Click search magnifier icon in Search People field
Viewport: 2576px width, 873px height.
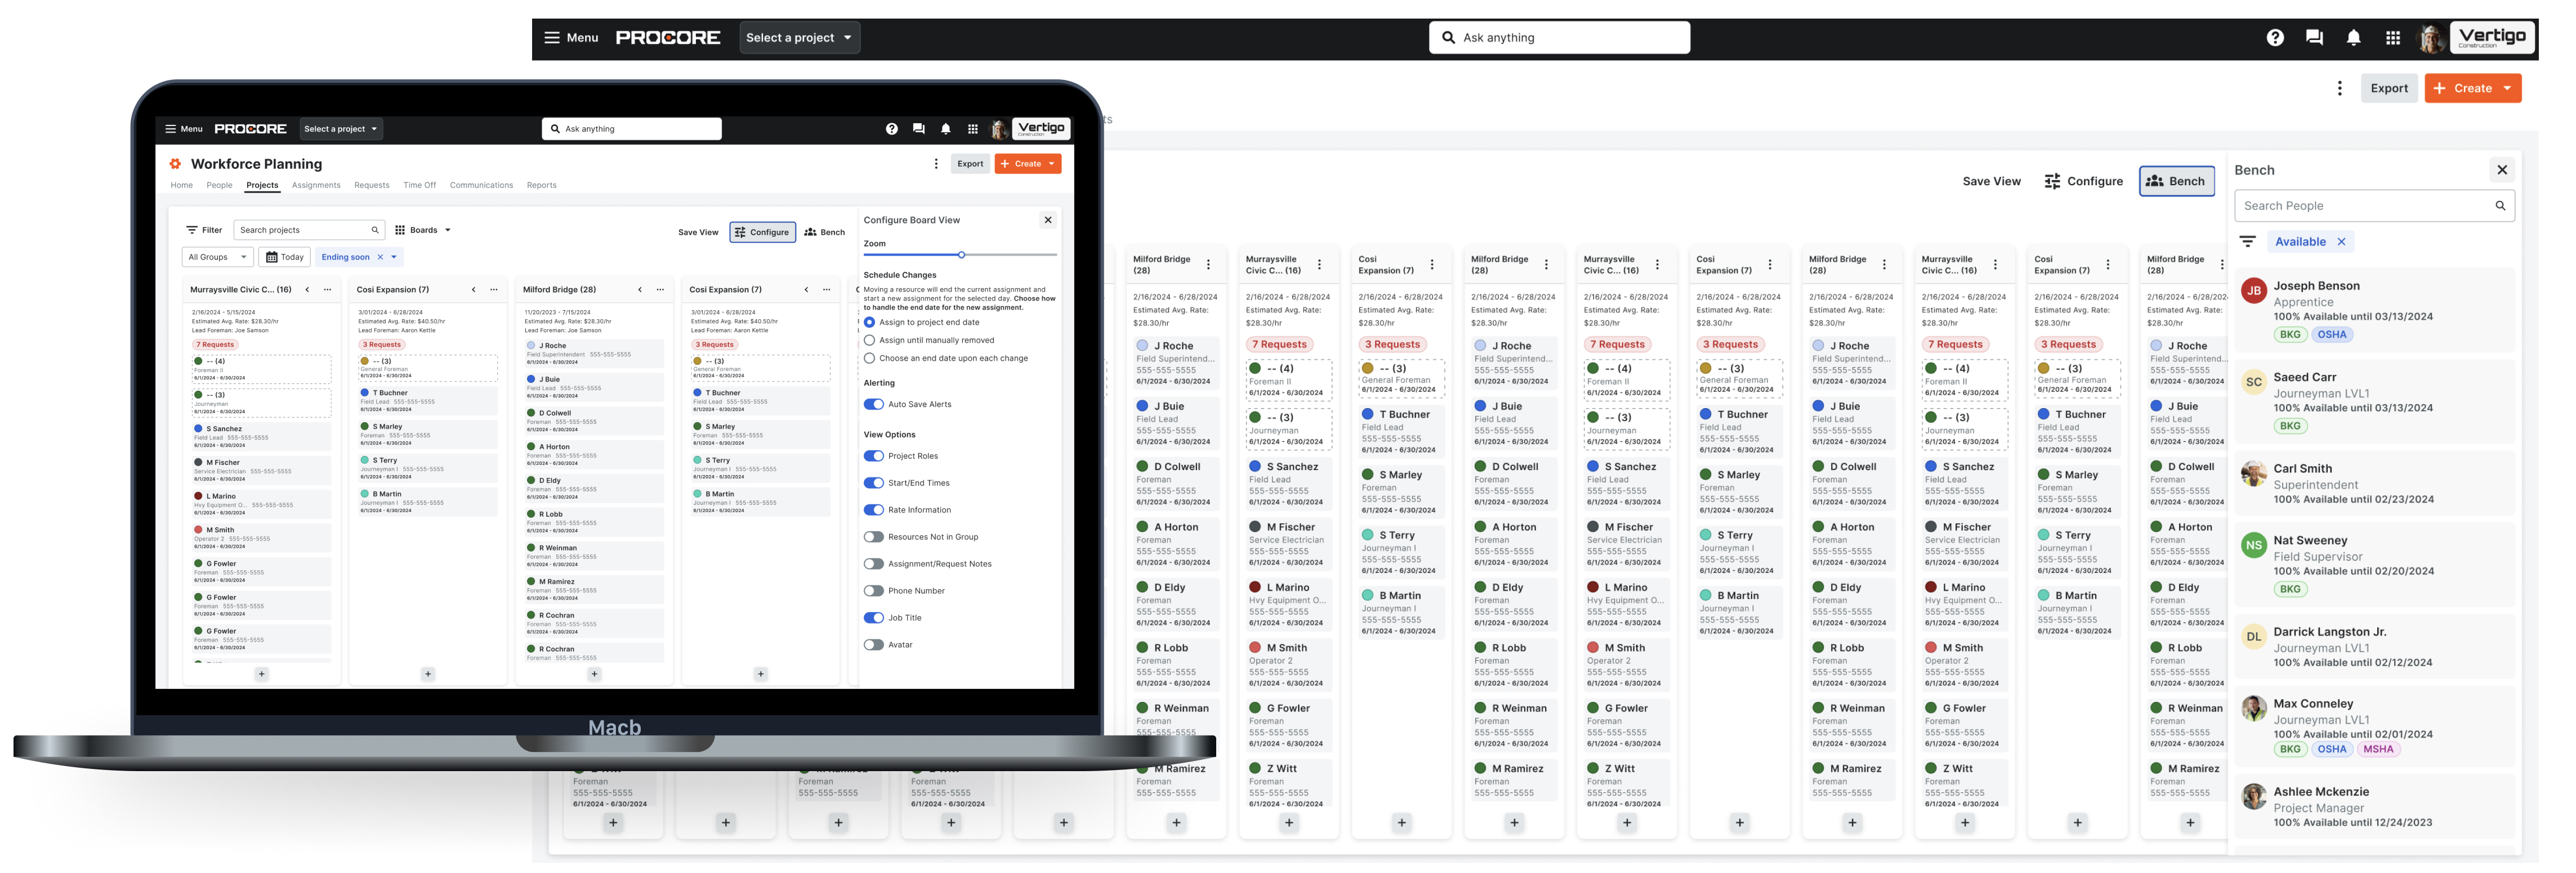point(2499,206)
